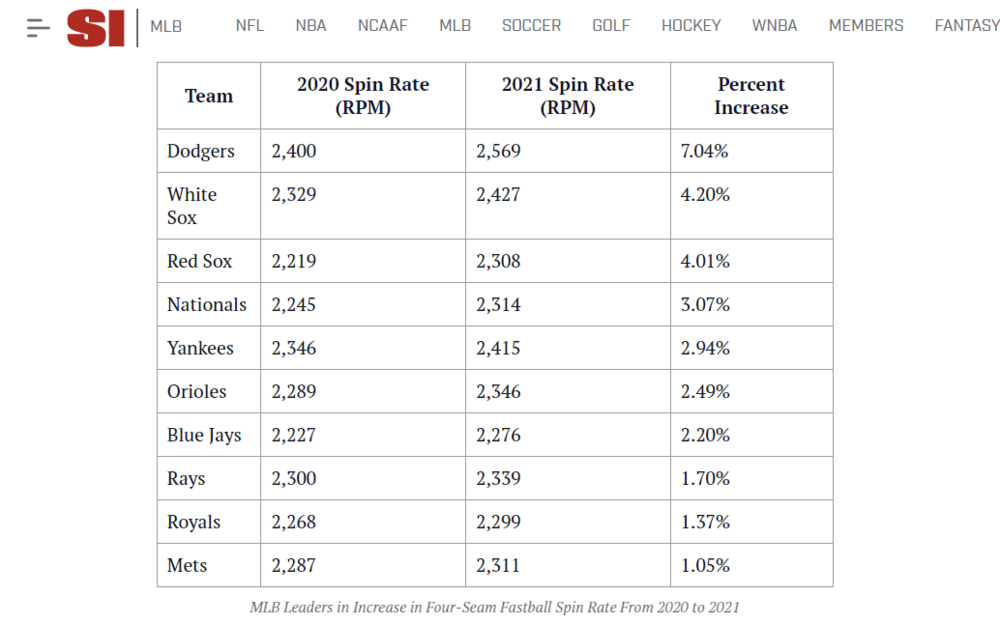This screenshot has width=1000, height=624.
Task: Select WNBA in the navigation bar
Action: tap(775, 26)
